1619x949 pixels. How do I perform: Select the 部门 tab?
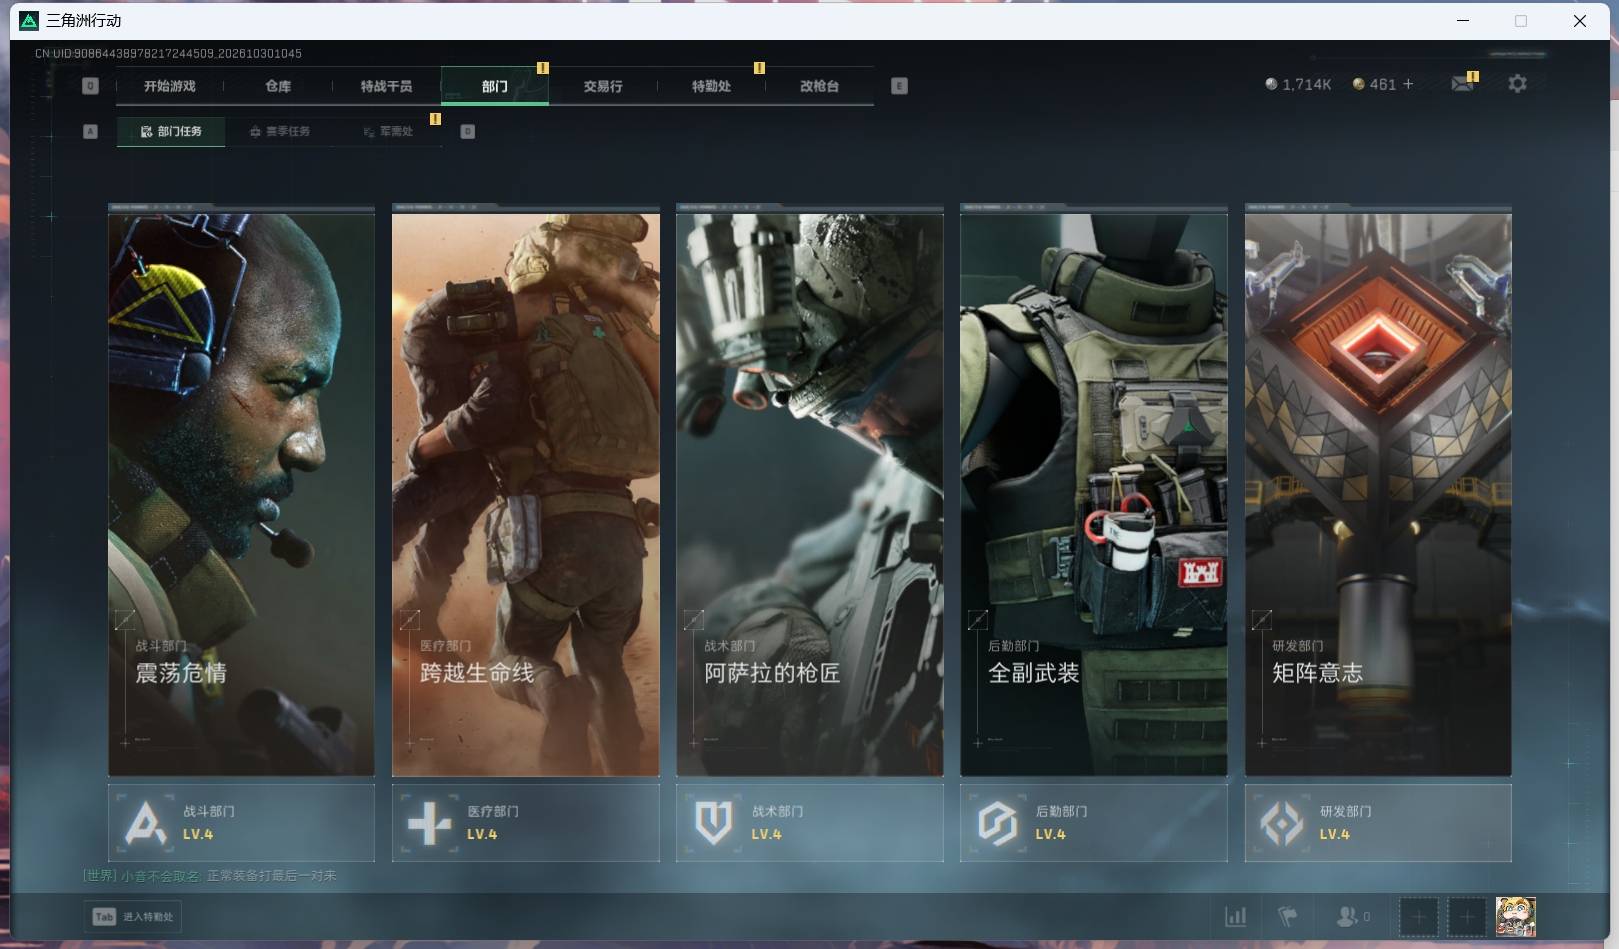(x=494, y=86)
